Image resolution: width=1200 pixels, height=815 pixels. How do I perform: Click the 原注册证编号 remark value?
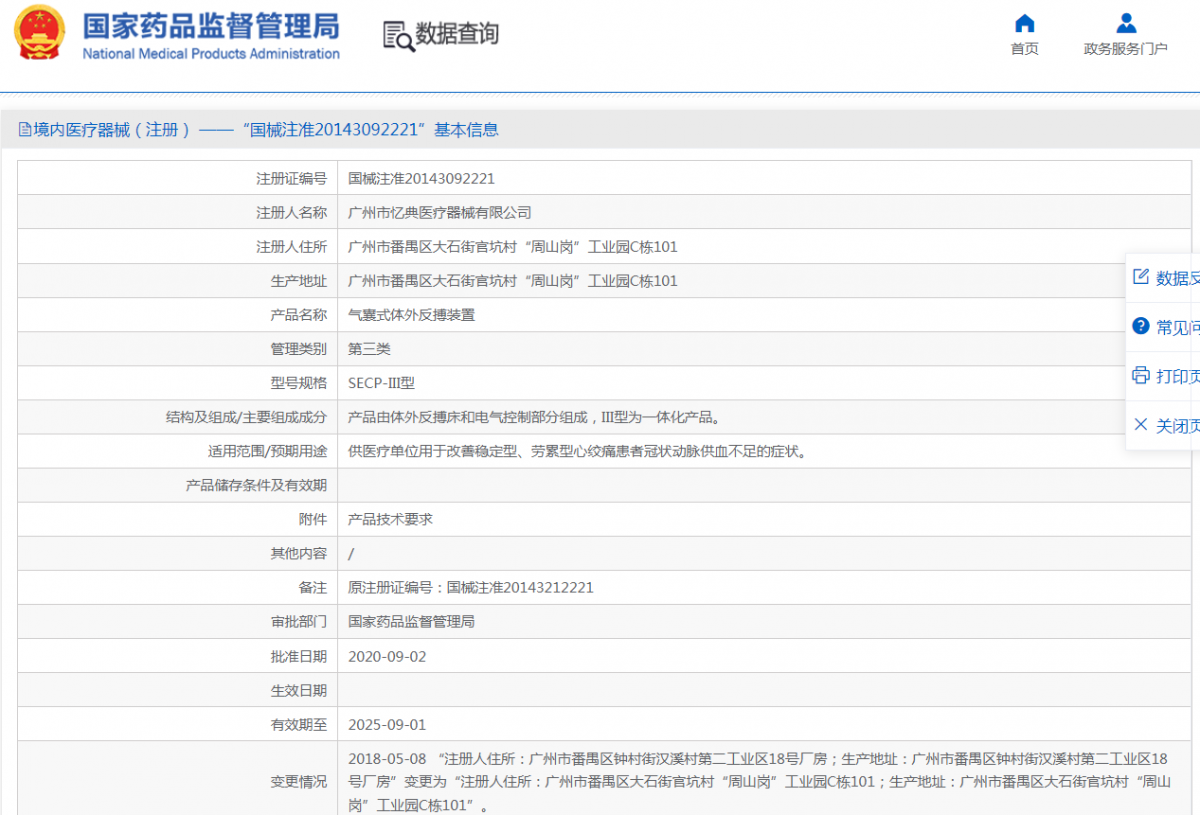pyautogui.click(x=471, y=587)
